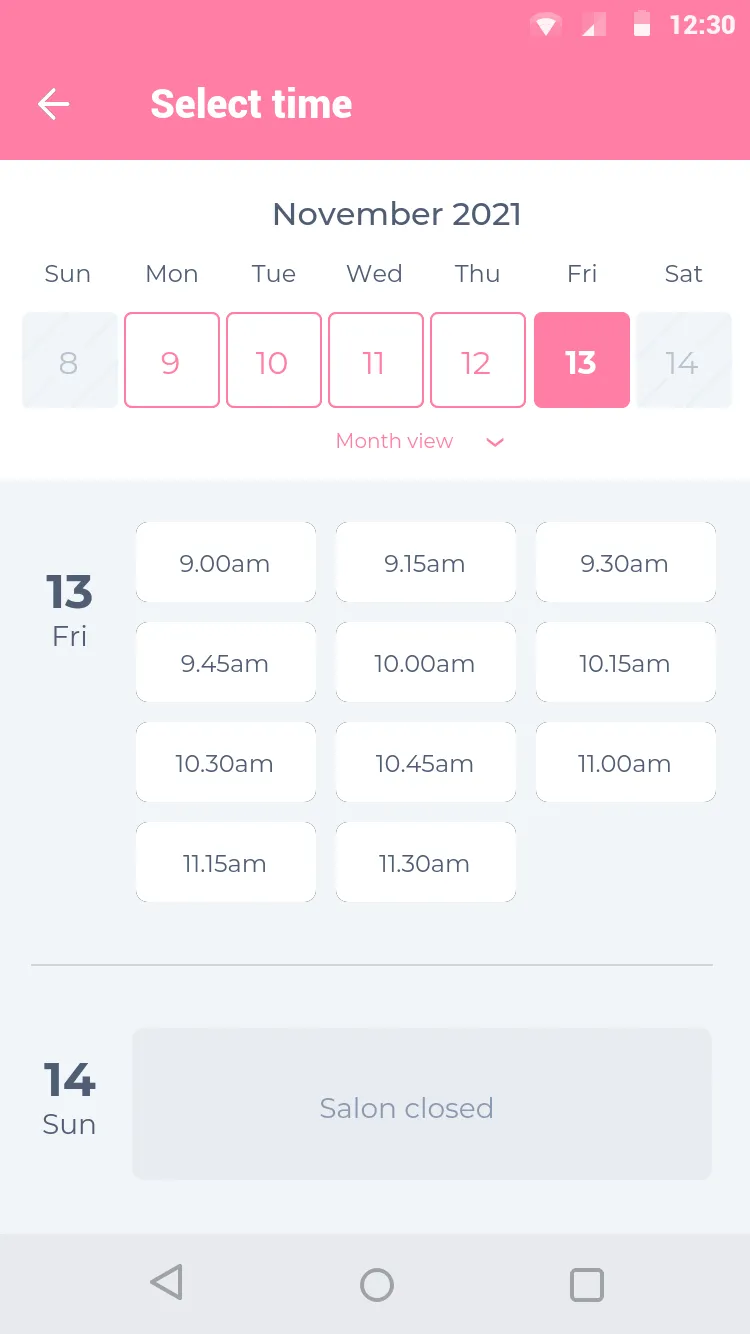
Task: Open Month view calendar
Action: tap(395, 441)
